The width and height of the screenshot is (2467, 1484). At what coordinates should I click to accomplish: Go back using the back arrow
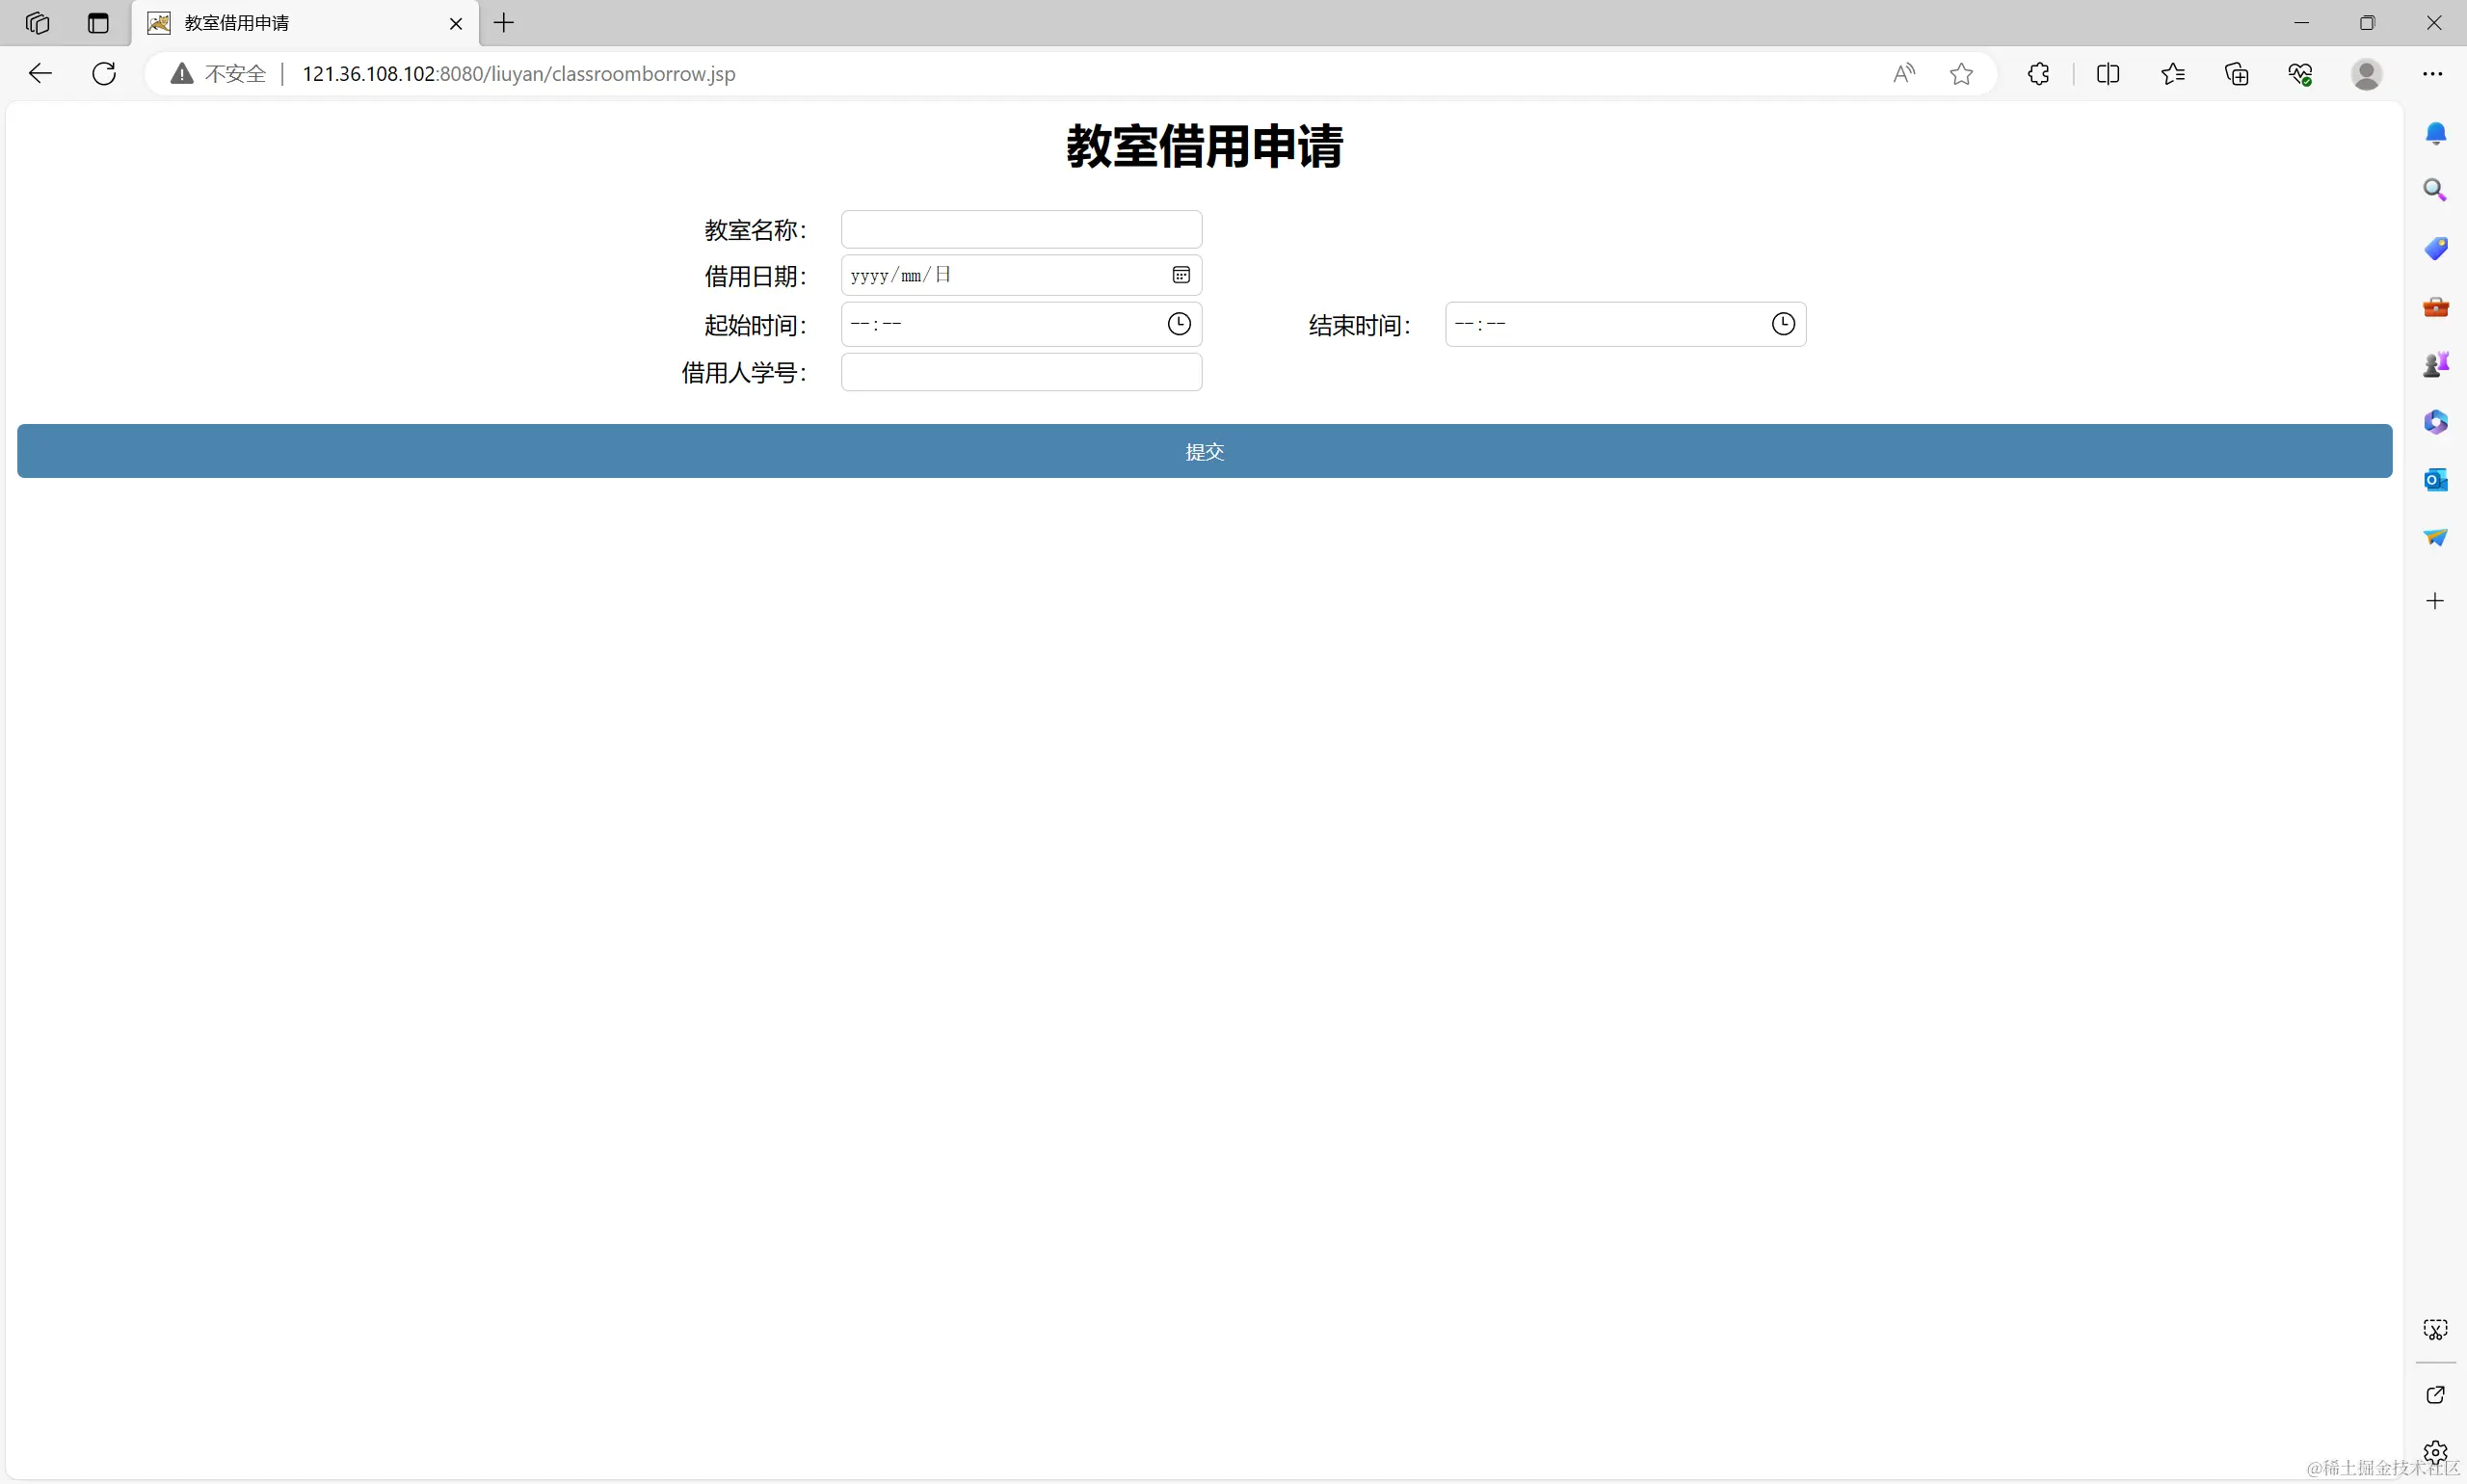[40, 74]
